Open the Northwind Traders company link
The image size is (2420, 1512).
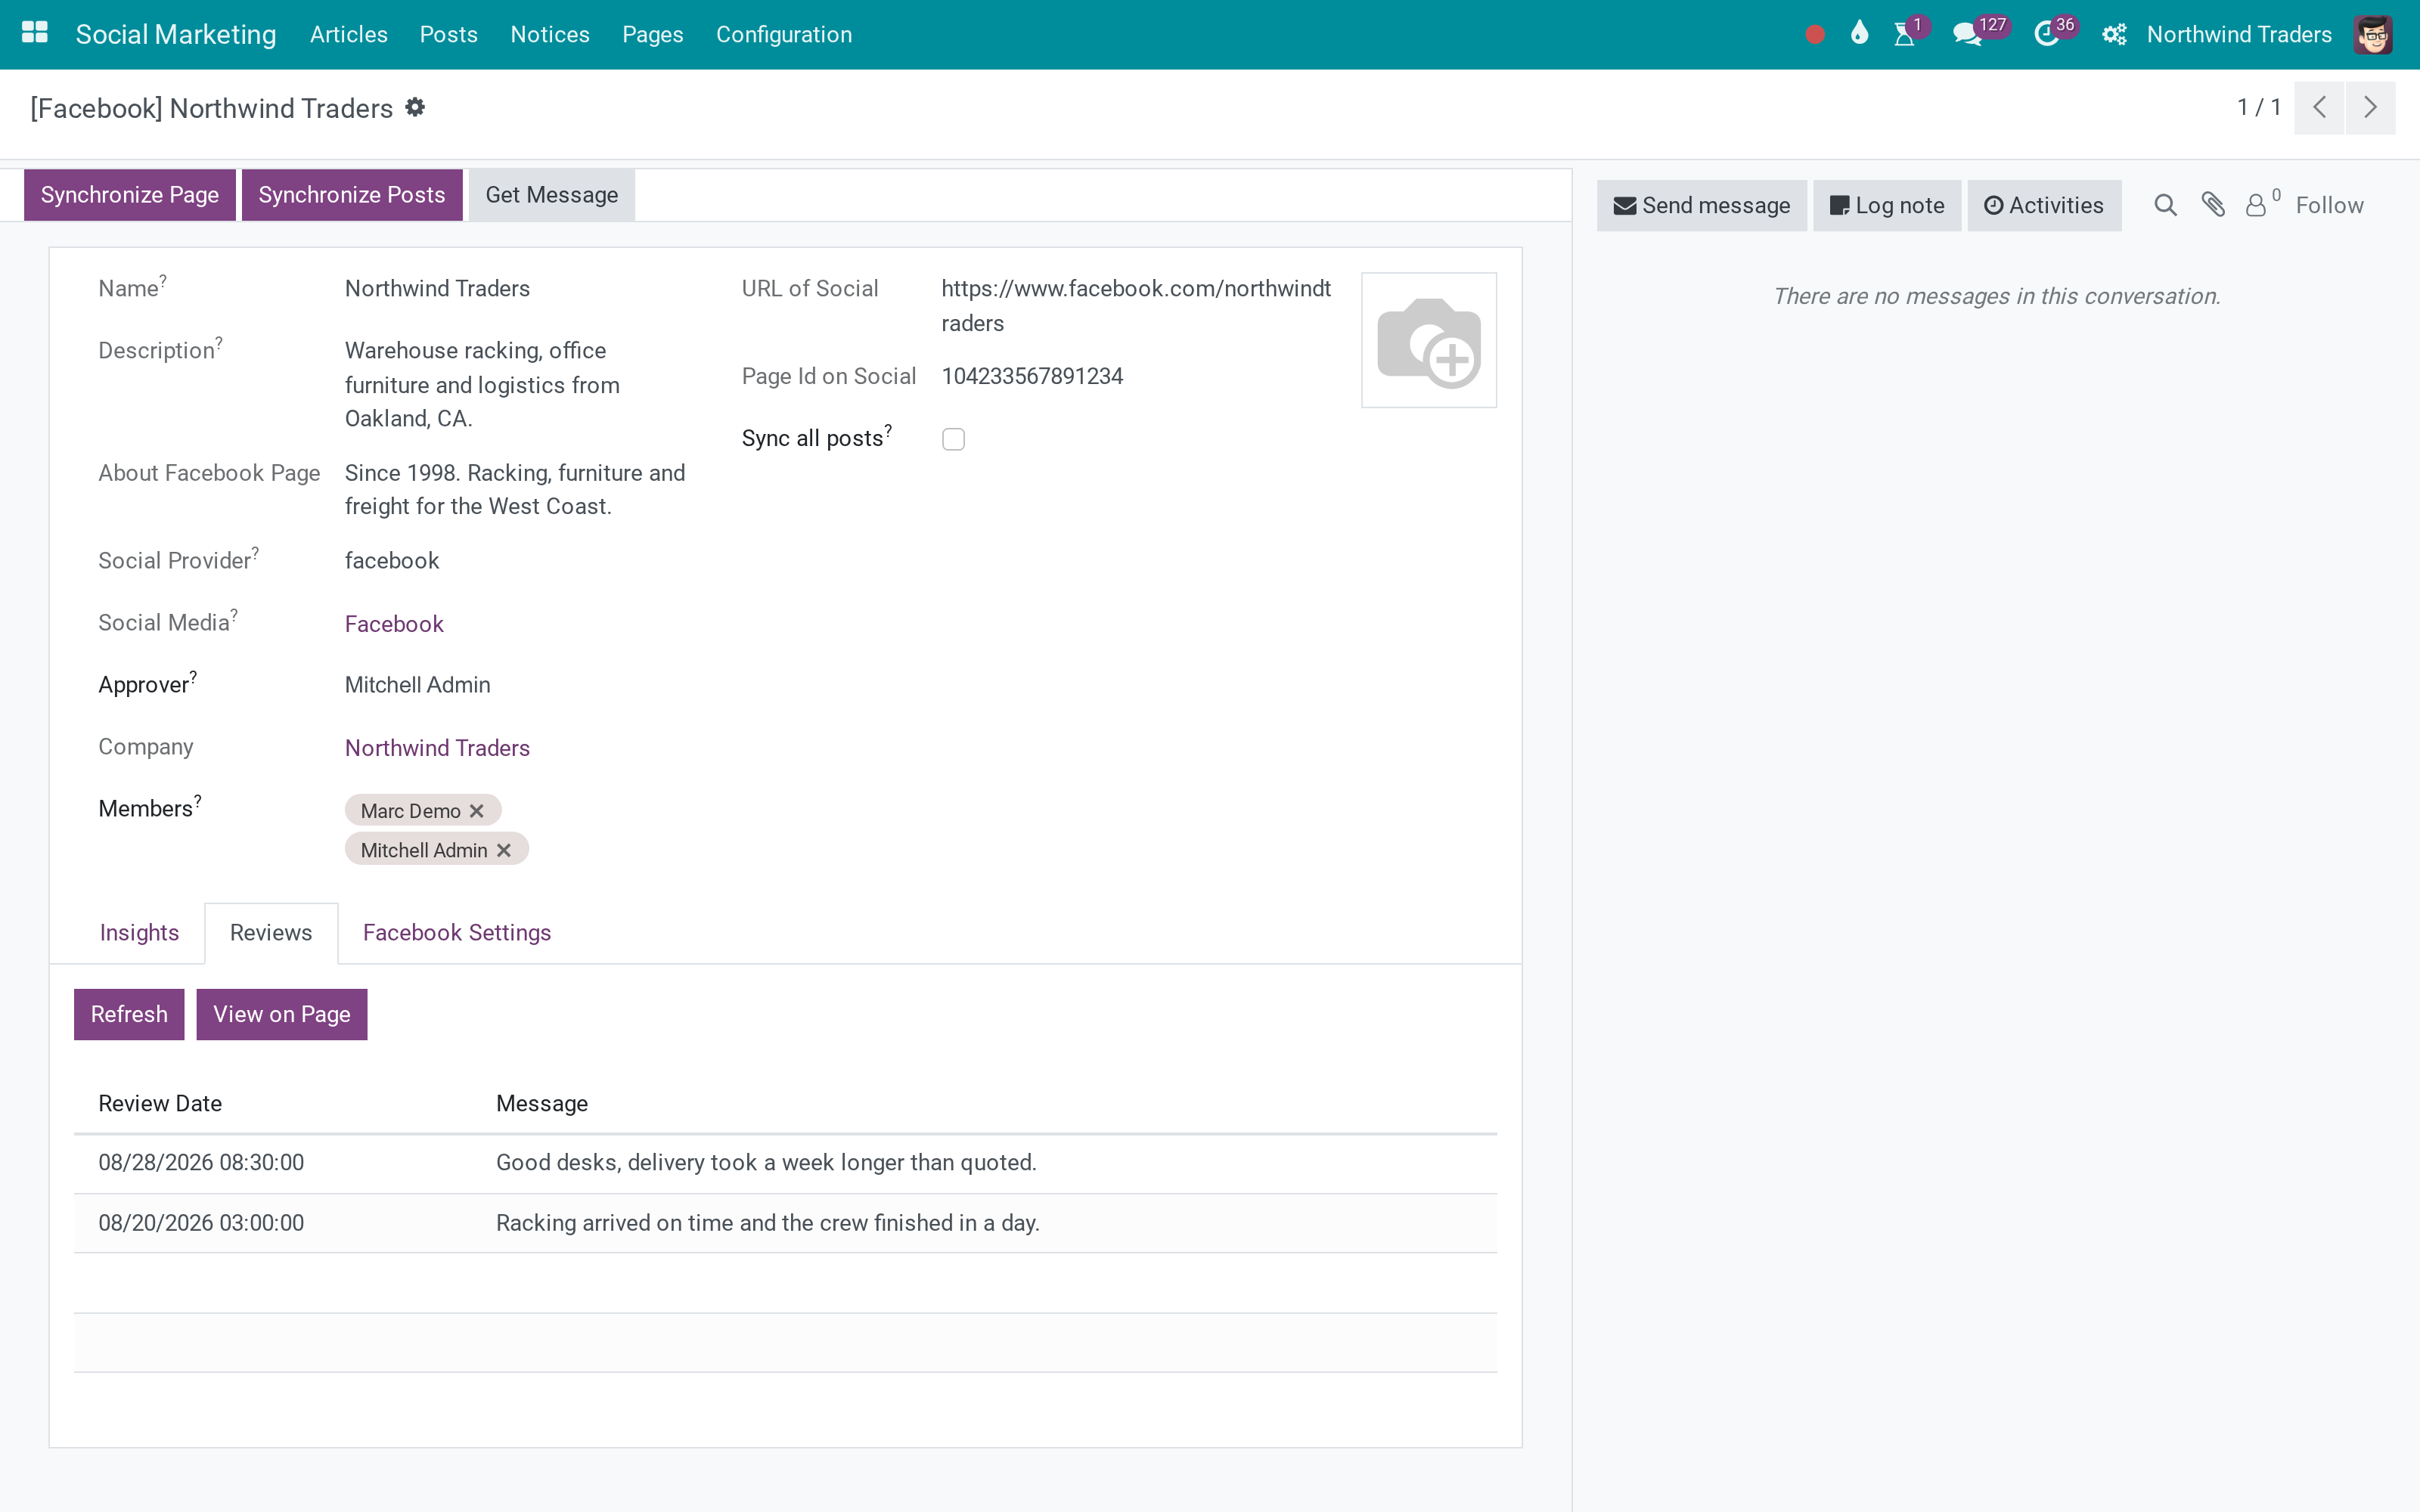coord(437,748)
